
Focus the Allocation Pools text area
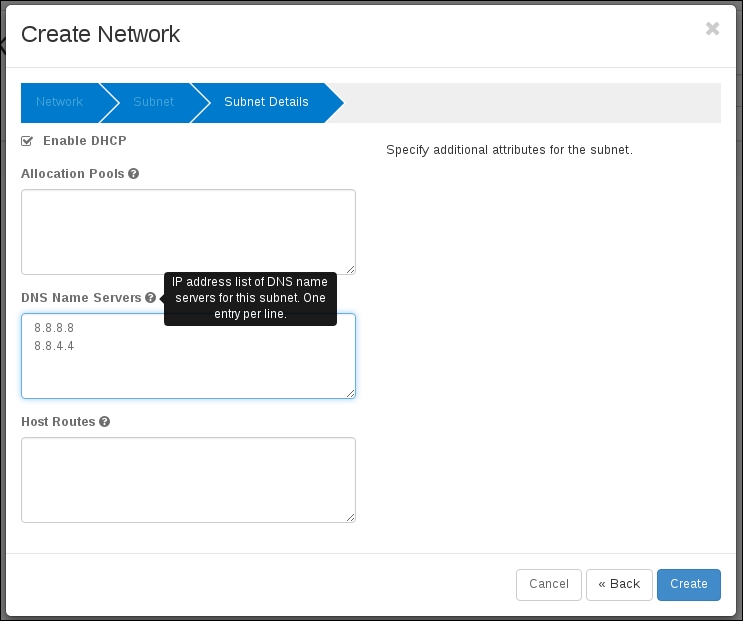tap(188, 231)
